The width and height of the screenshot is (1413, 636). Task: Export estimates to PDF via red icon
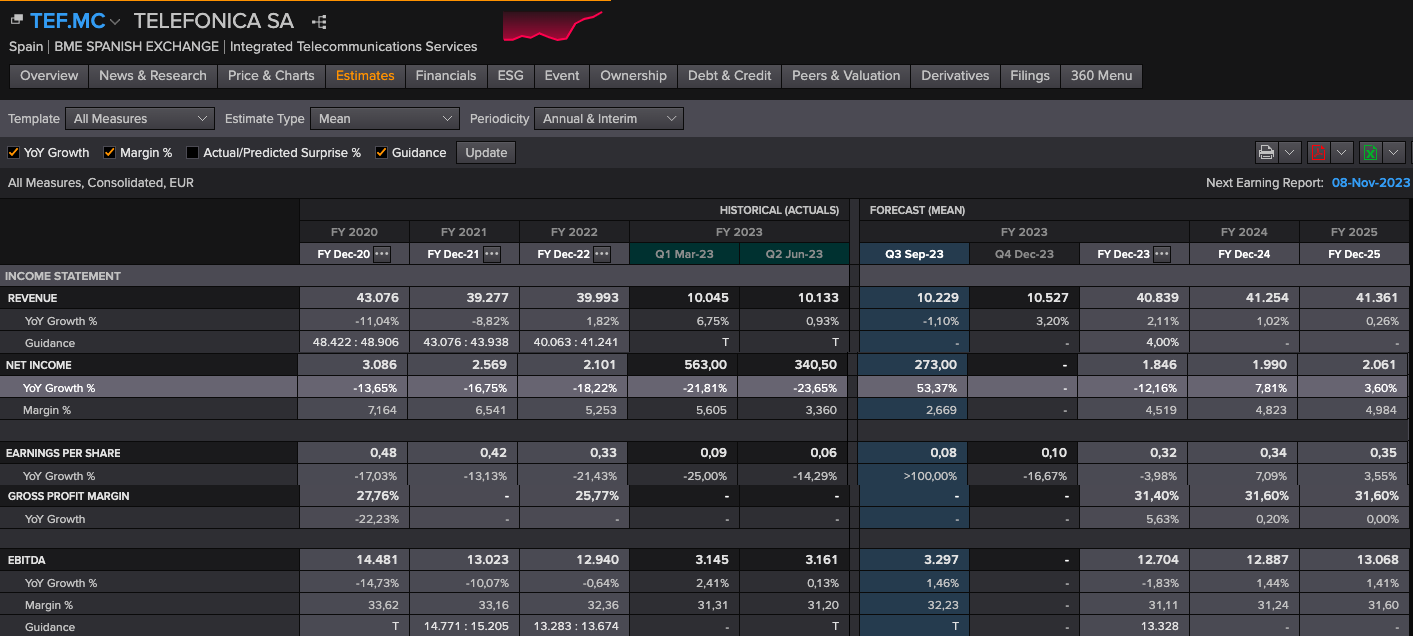click(1318, 152)
